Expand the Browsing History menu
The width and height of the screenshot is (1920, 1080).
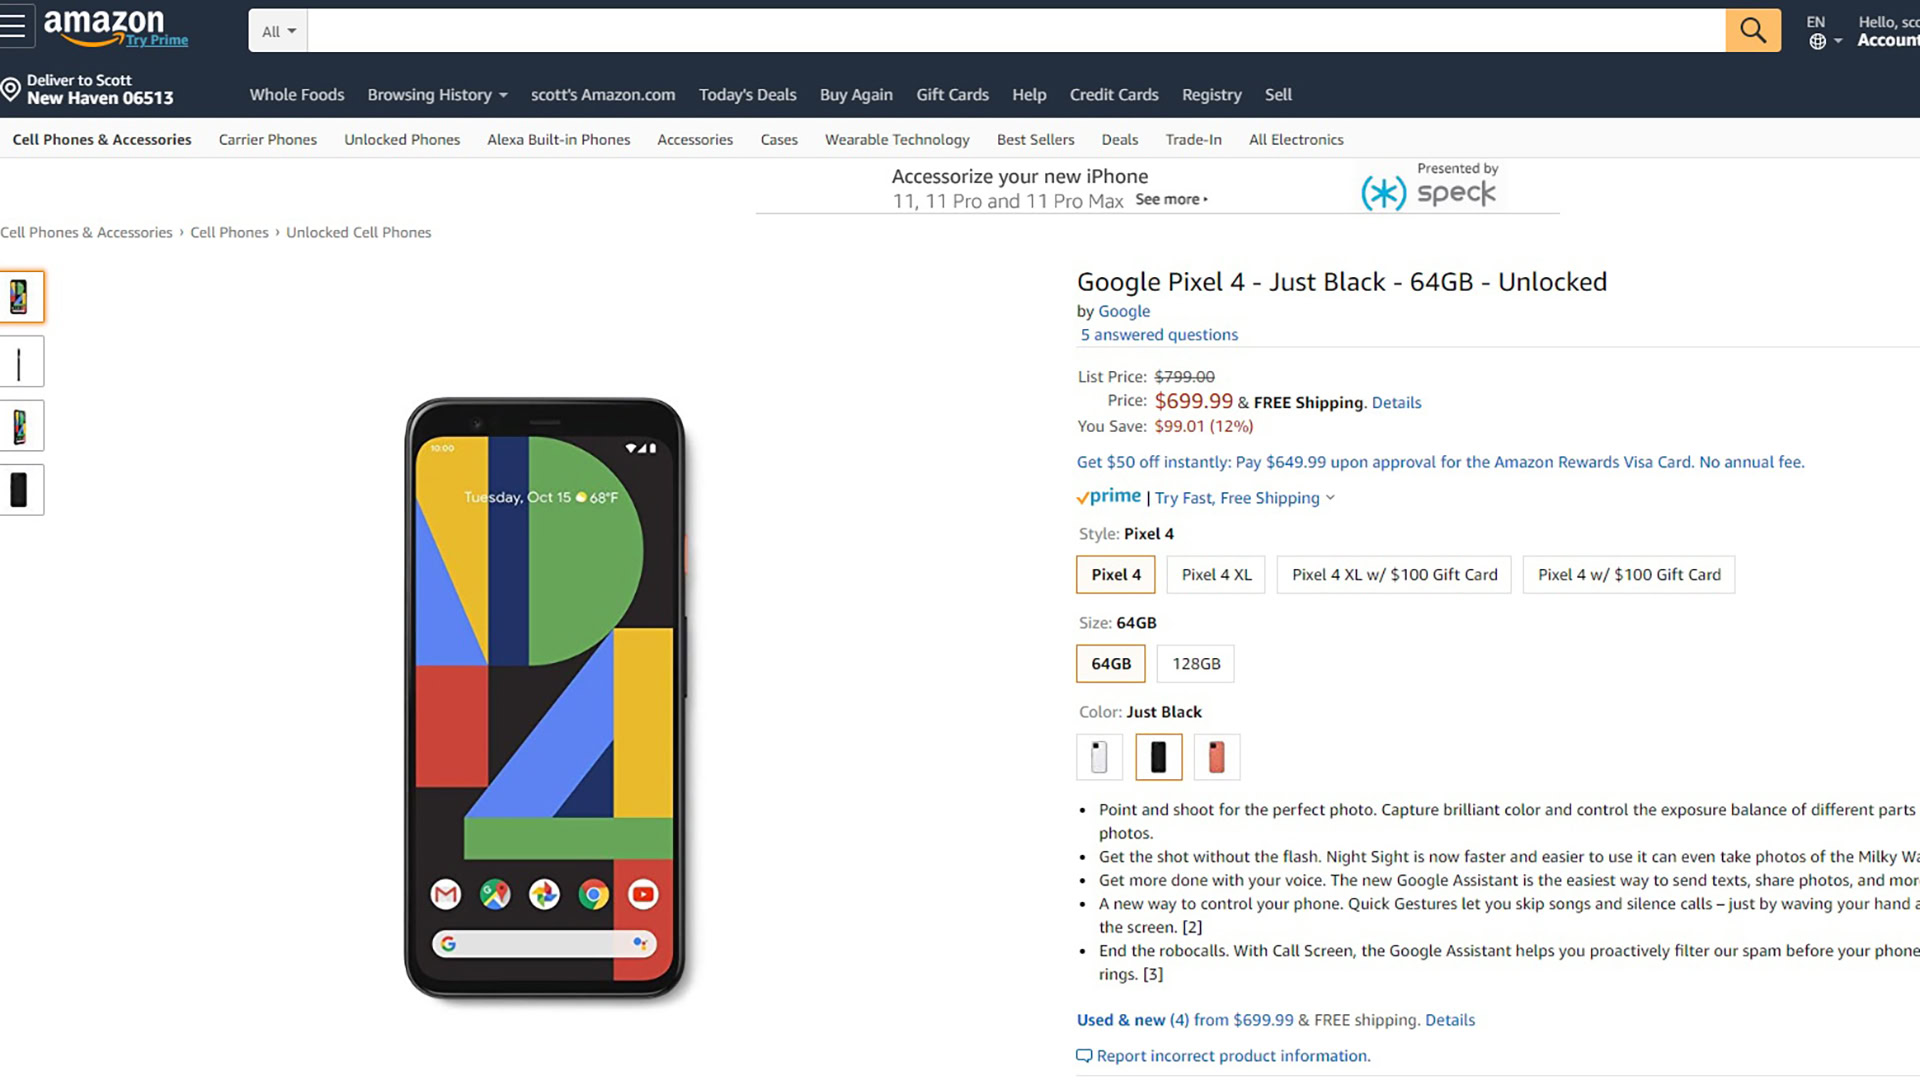[x=437, y=95]
